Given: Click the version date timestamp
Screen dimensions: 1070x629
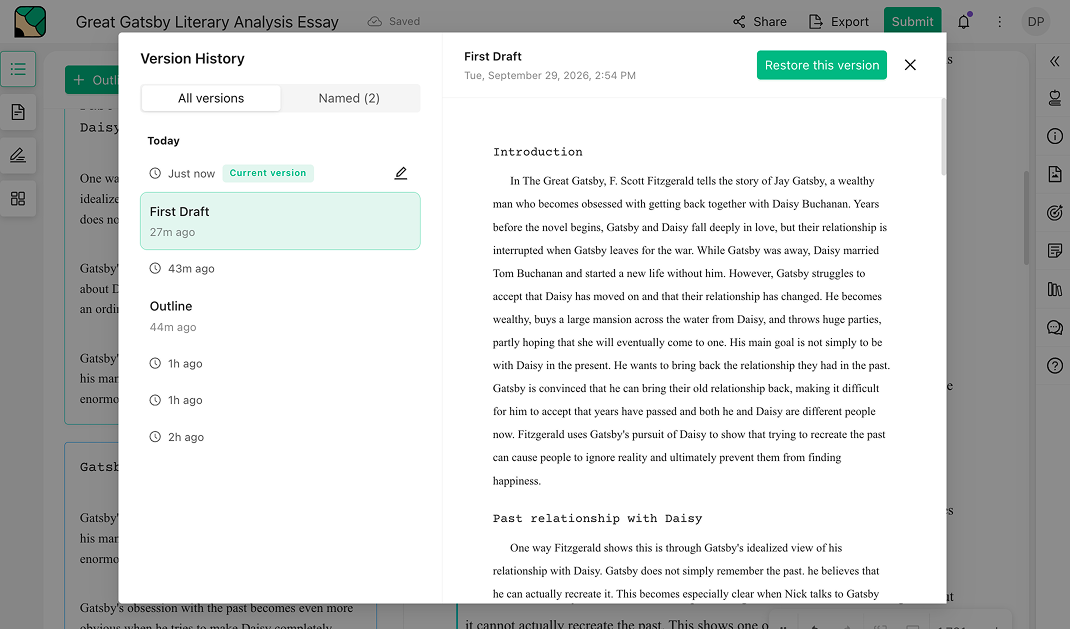Looking at the screenshot, I should coord(550,75).
